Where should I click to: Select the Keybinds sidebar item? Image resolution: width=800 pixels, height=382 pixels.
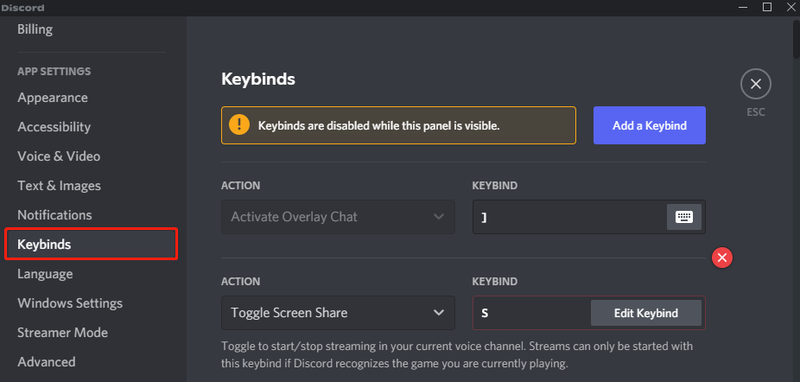click(x=91, y=244)
